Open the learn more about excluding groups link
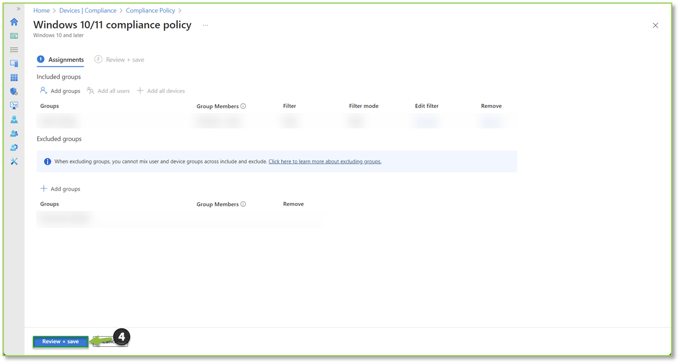The height and width of the screenshot is (364, 680). click(x=325, y=161)
